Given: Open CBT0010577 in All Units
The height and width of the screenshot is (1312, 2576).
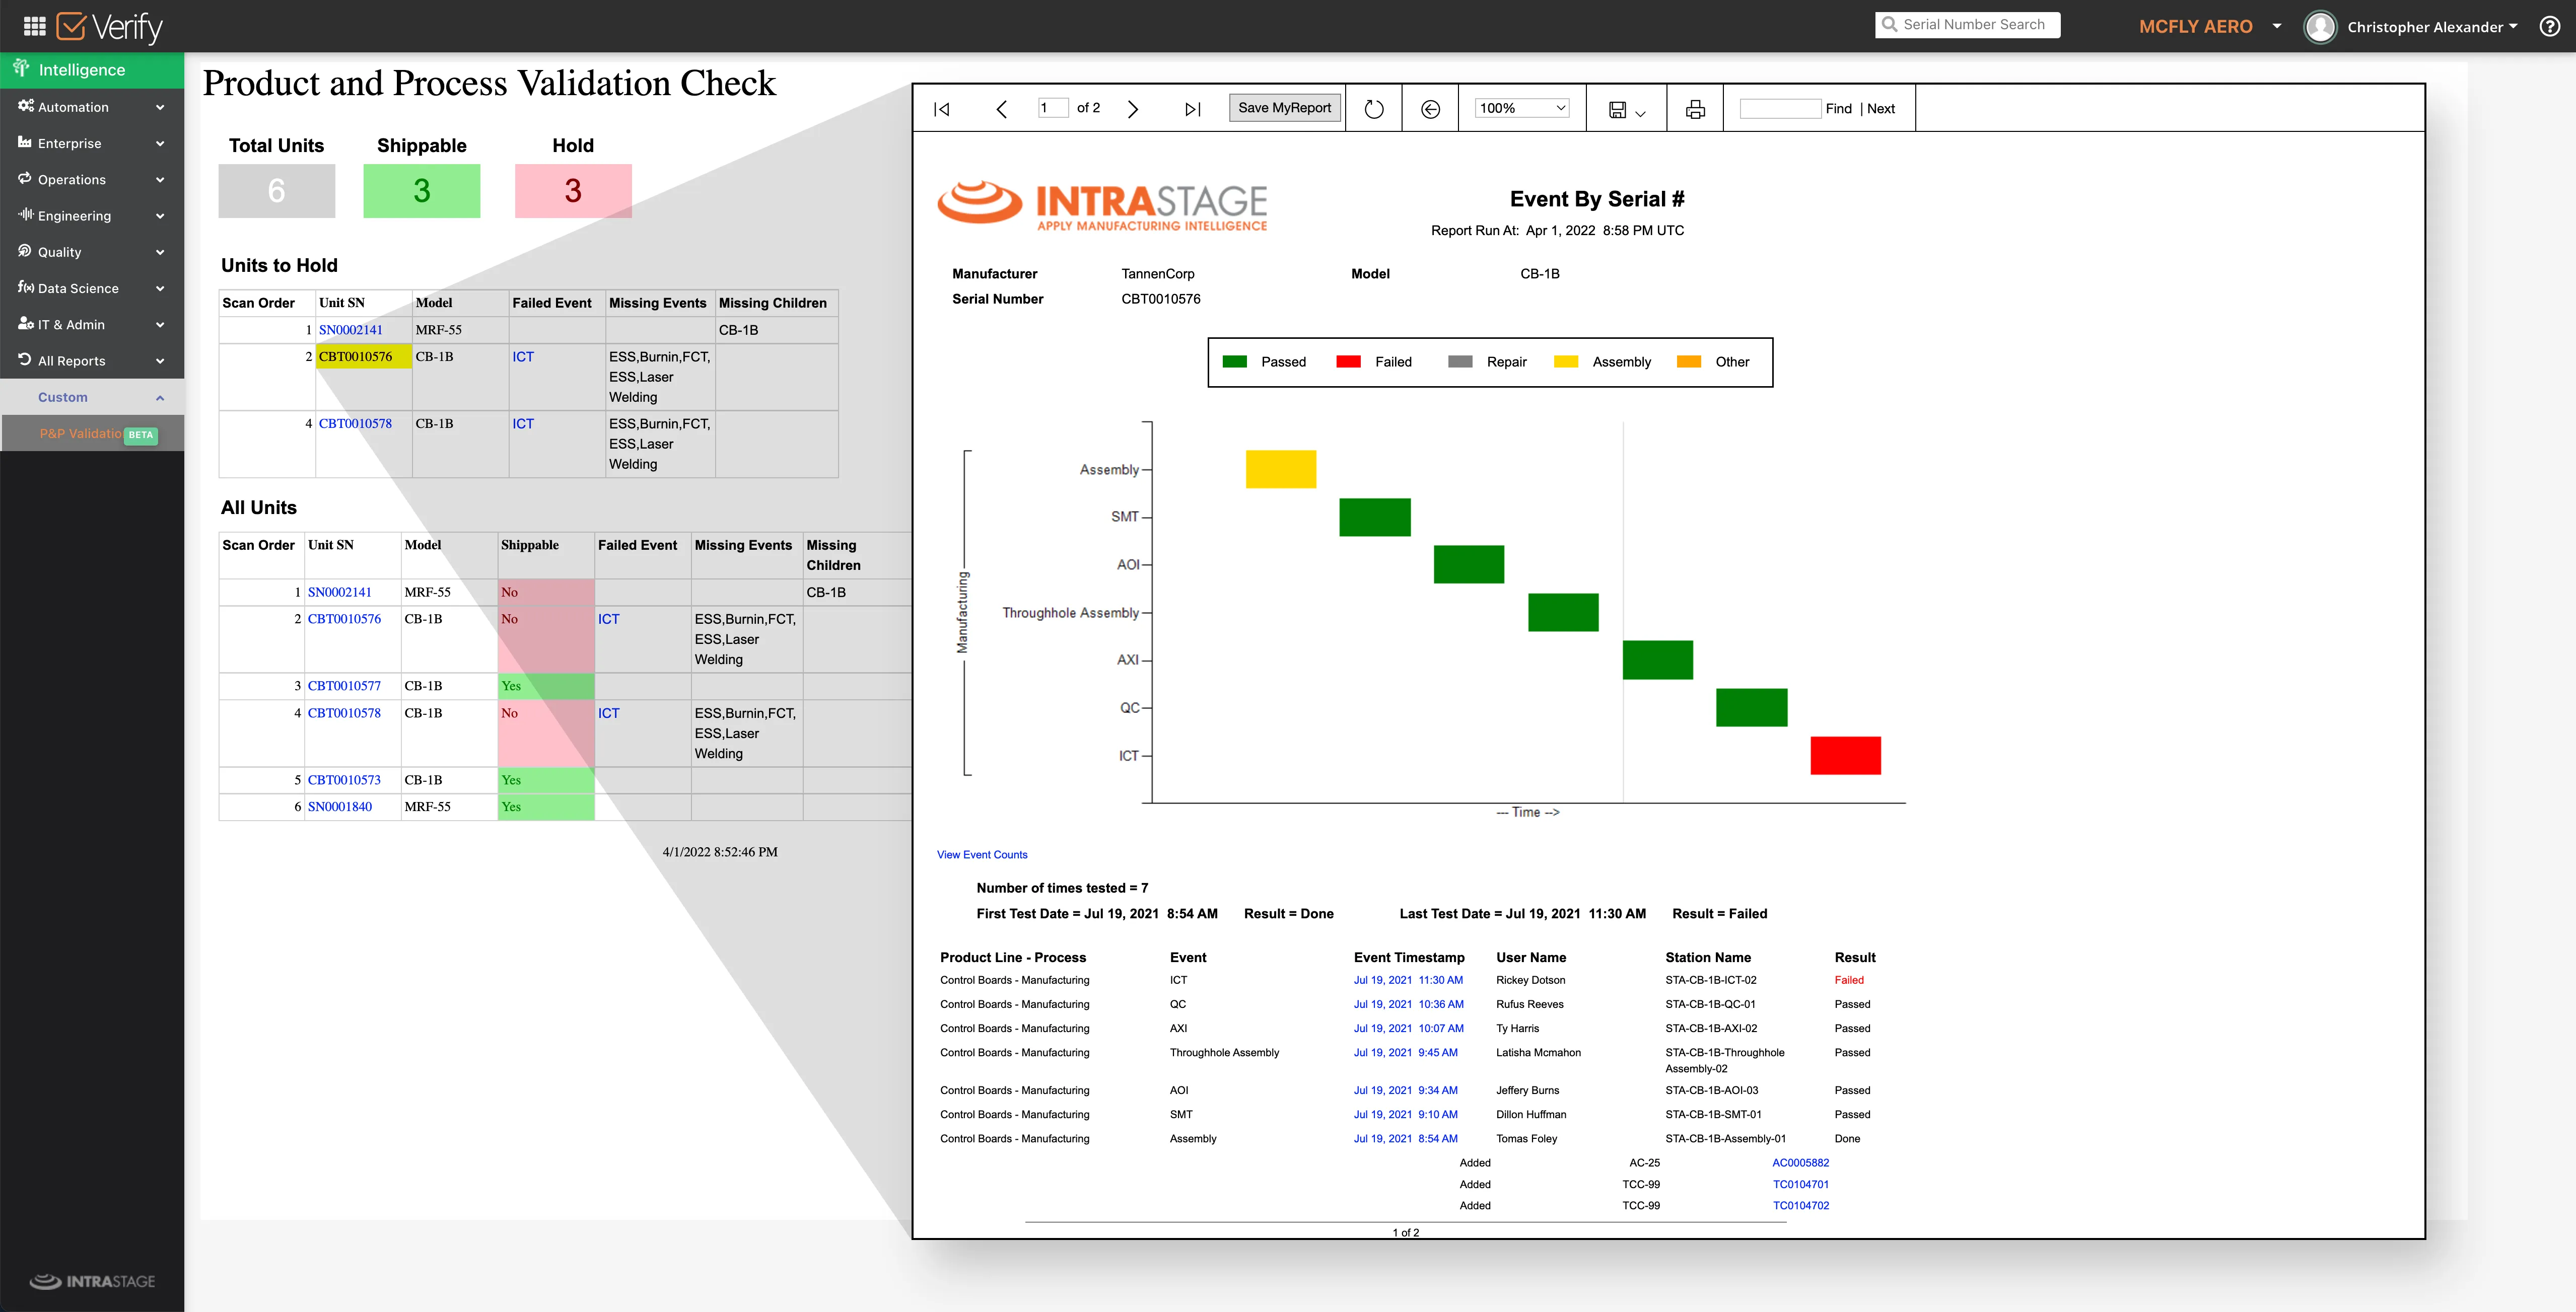Looking at the screenshot, I should [x=344, y=686].
